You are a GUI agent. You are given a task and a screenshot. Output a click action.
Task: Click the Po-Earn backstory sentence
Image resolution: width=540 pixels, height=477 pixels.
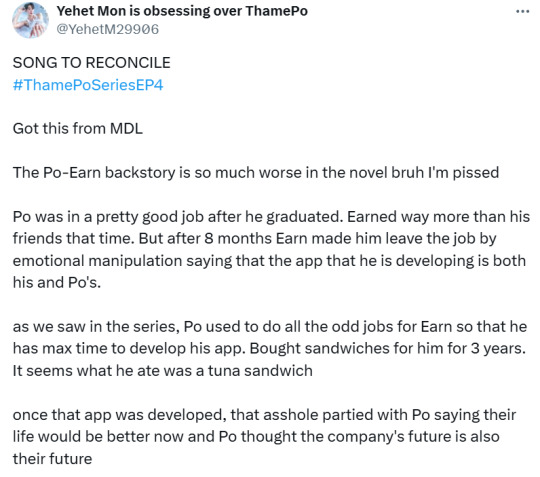[256, 173]
